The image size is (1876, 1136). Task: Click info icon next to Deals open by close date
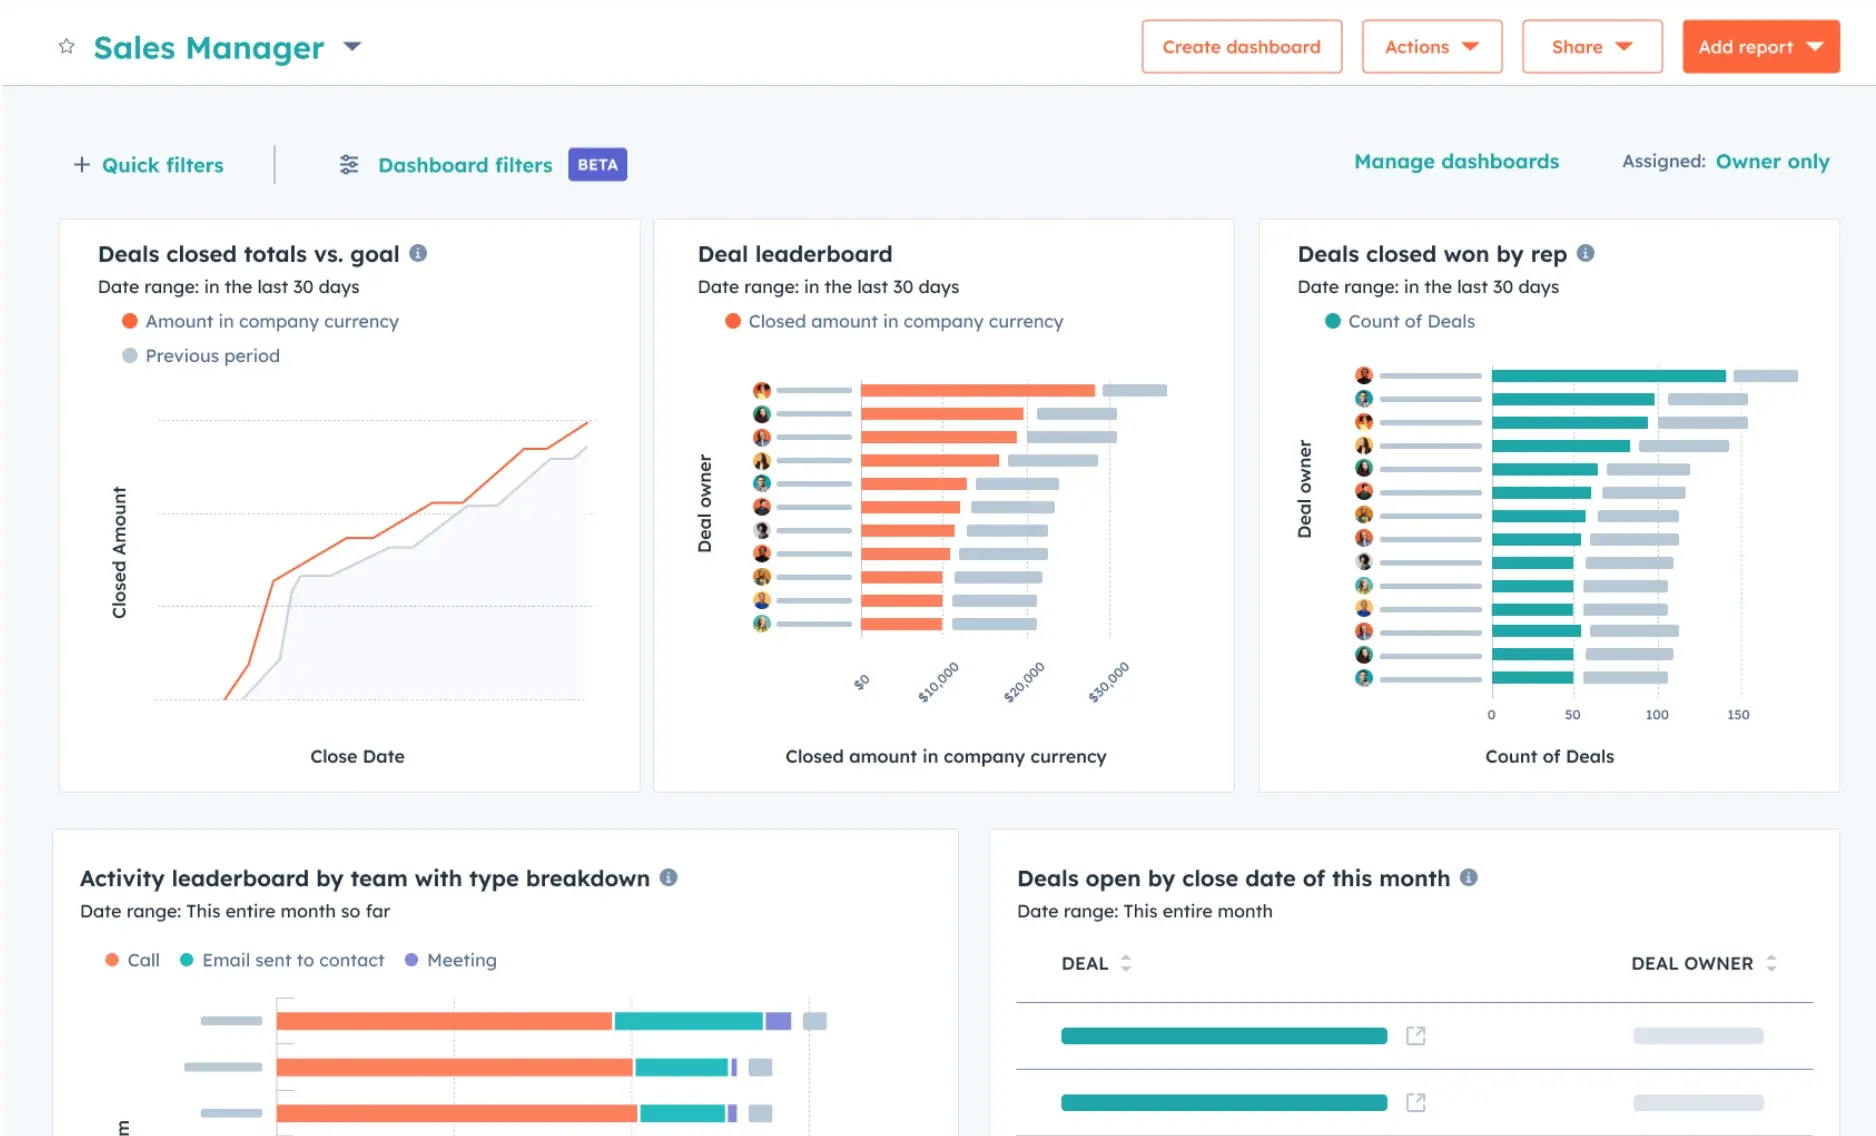(1468, 877)
